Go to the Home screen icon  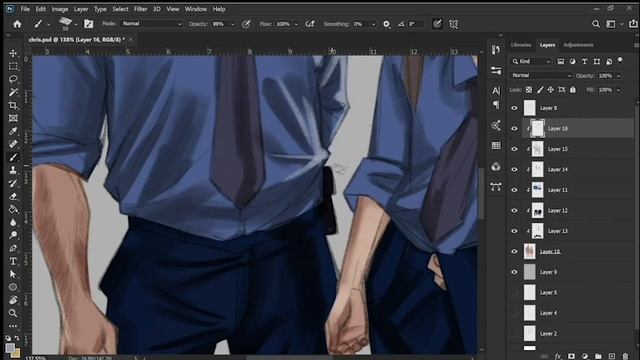(x=17, y=24)
